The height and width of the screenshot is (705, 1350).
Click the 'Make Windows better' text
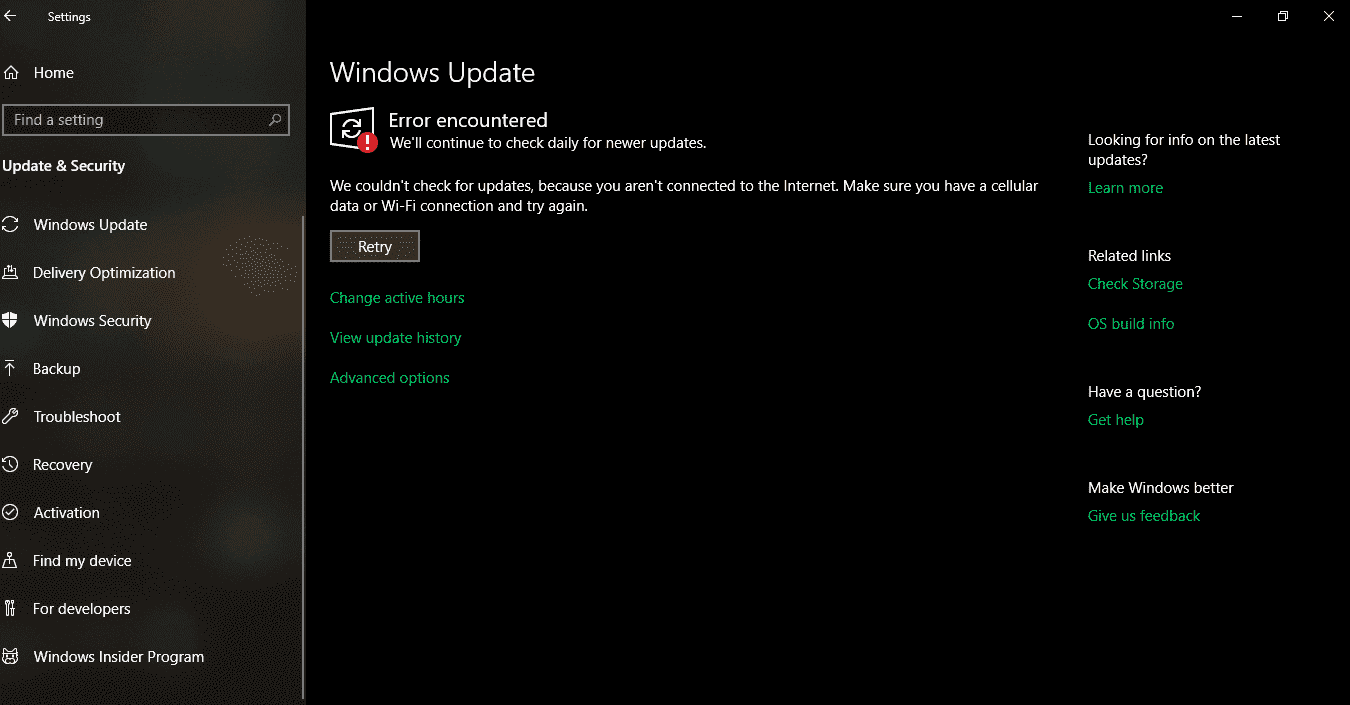[1161, 488]
